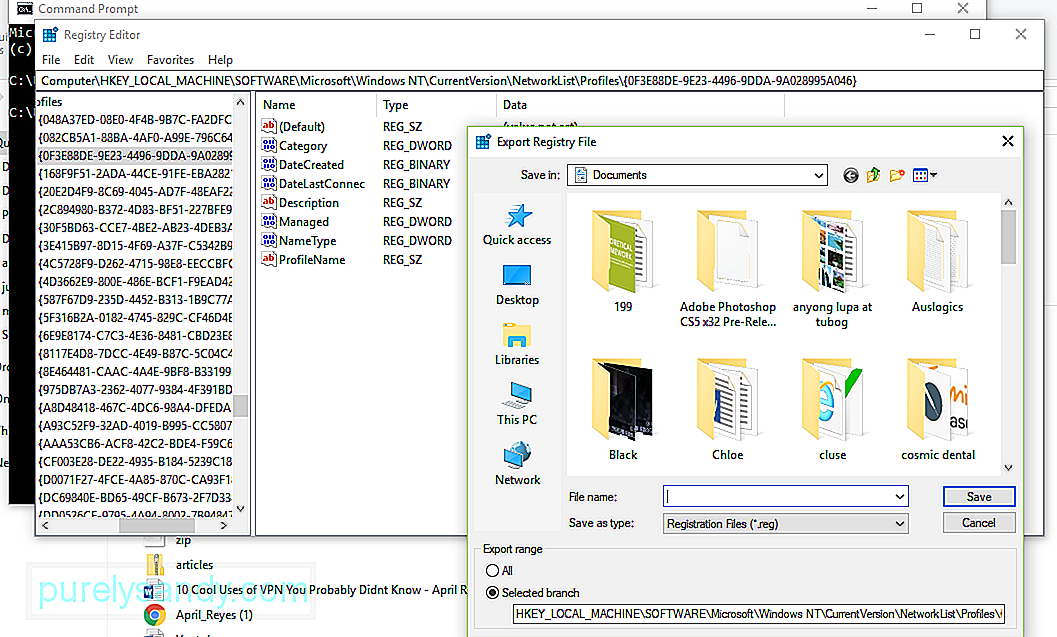The height and width of the screenshot is (637, 1057).
Task: Open the Favorites menu in Registry Editor
Action: pos(171,60)
